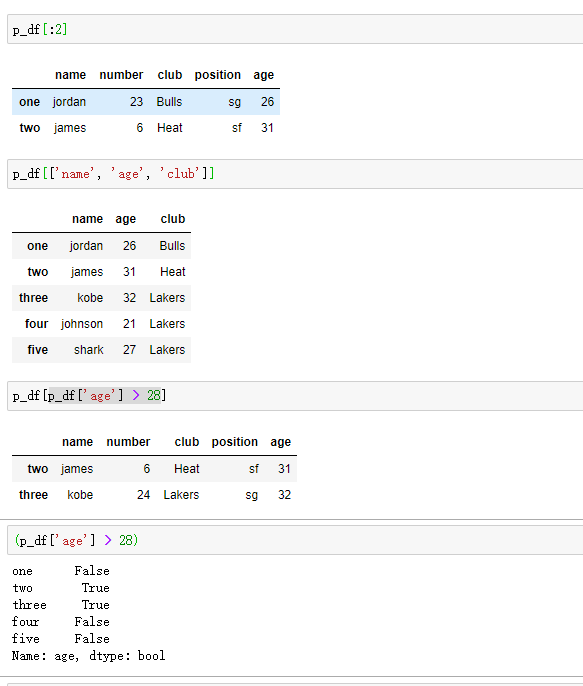The width and height of the screenshot is (583, 686).
Task: Click the p_df[p_df['age'] > 28] code cell
Action: [295, 396]
